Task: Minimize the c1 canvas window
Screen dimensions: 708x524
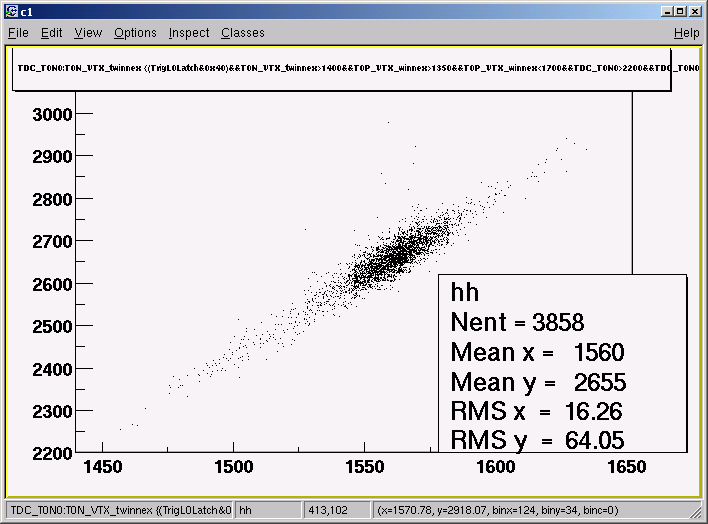Action: click(x=666, y=11)
